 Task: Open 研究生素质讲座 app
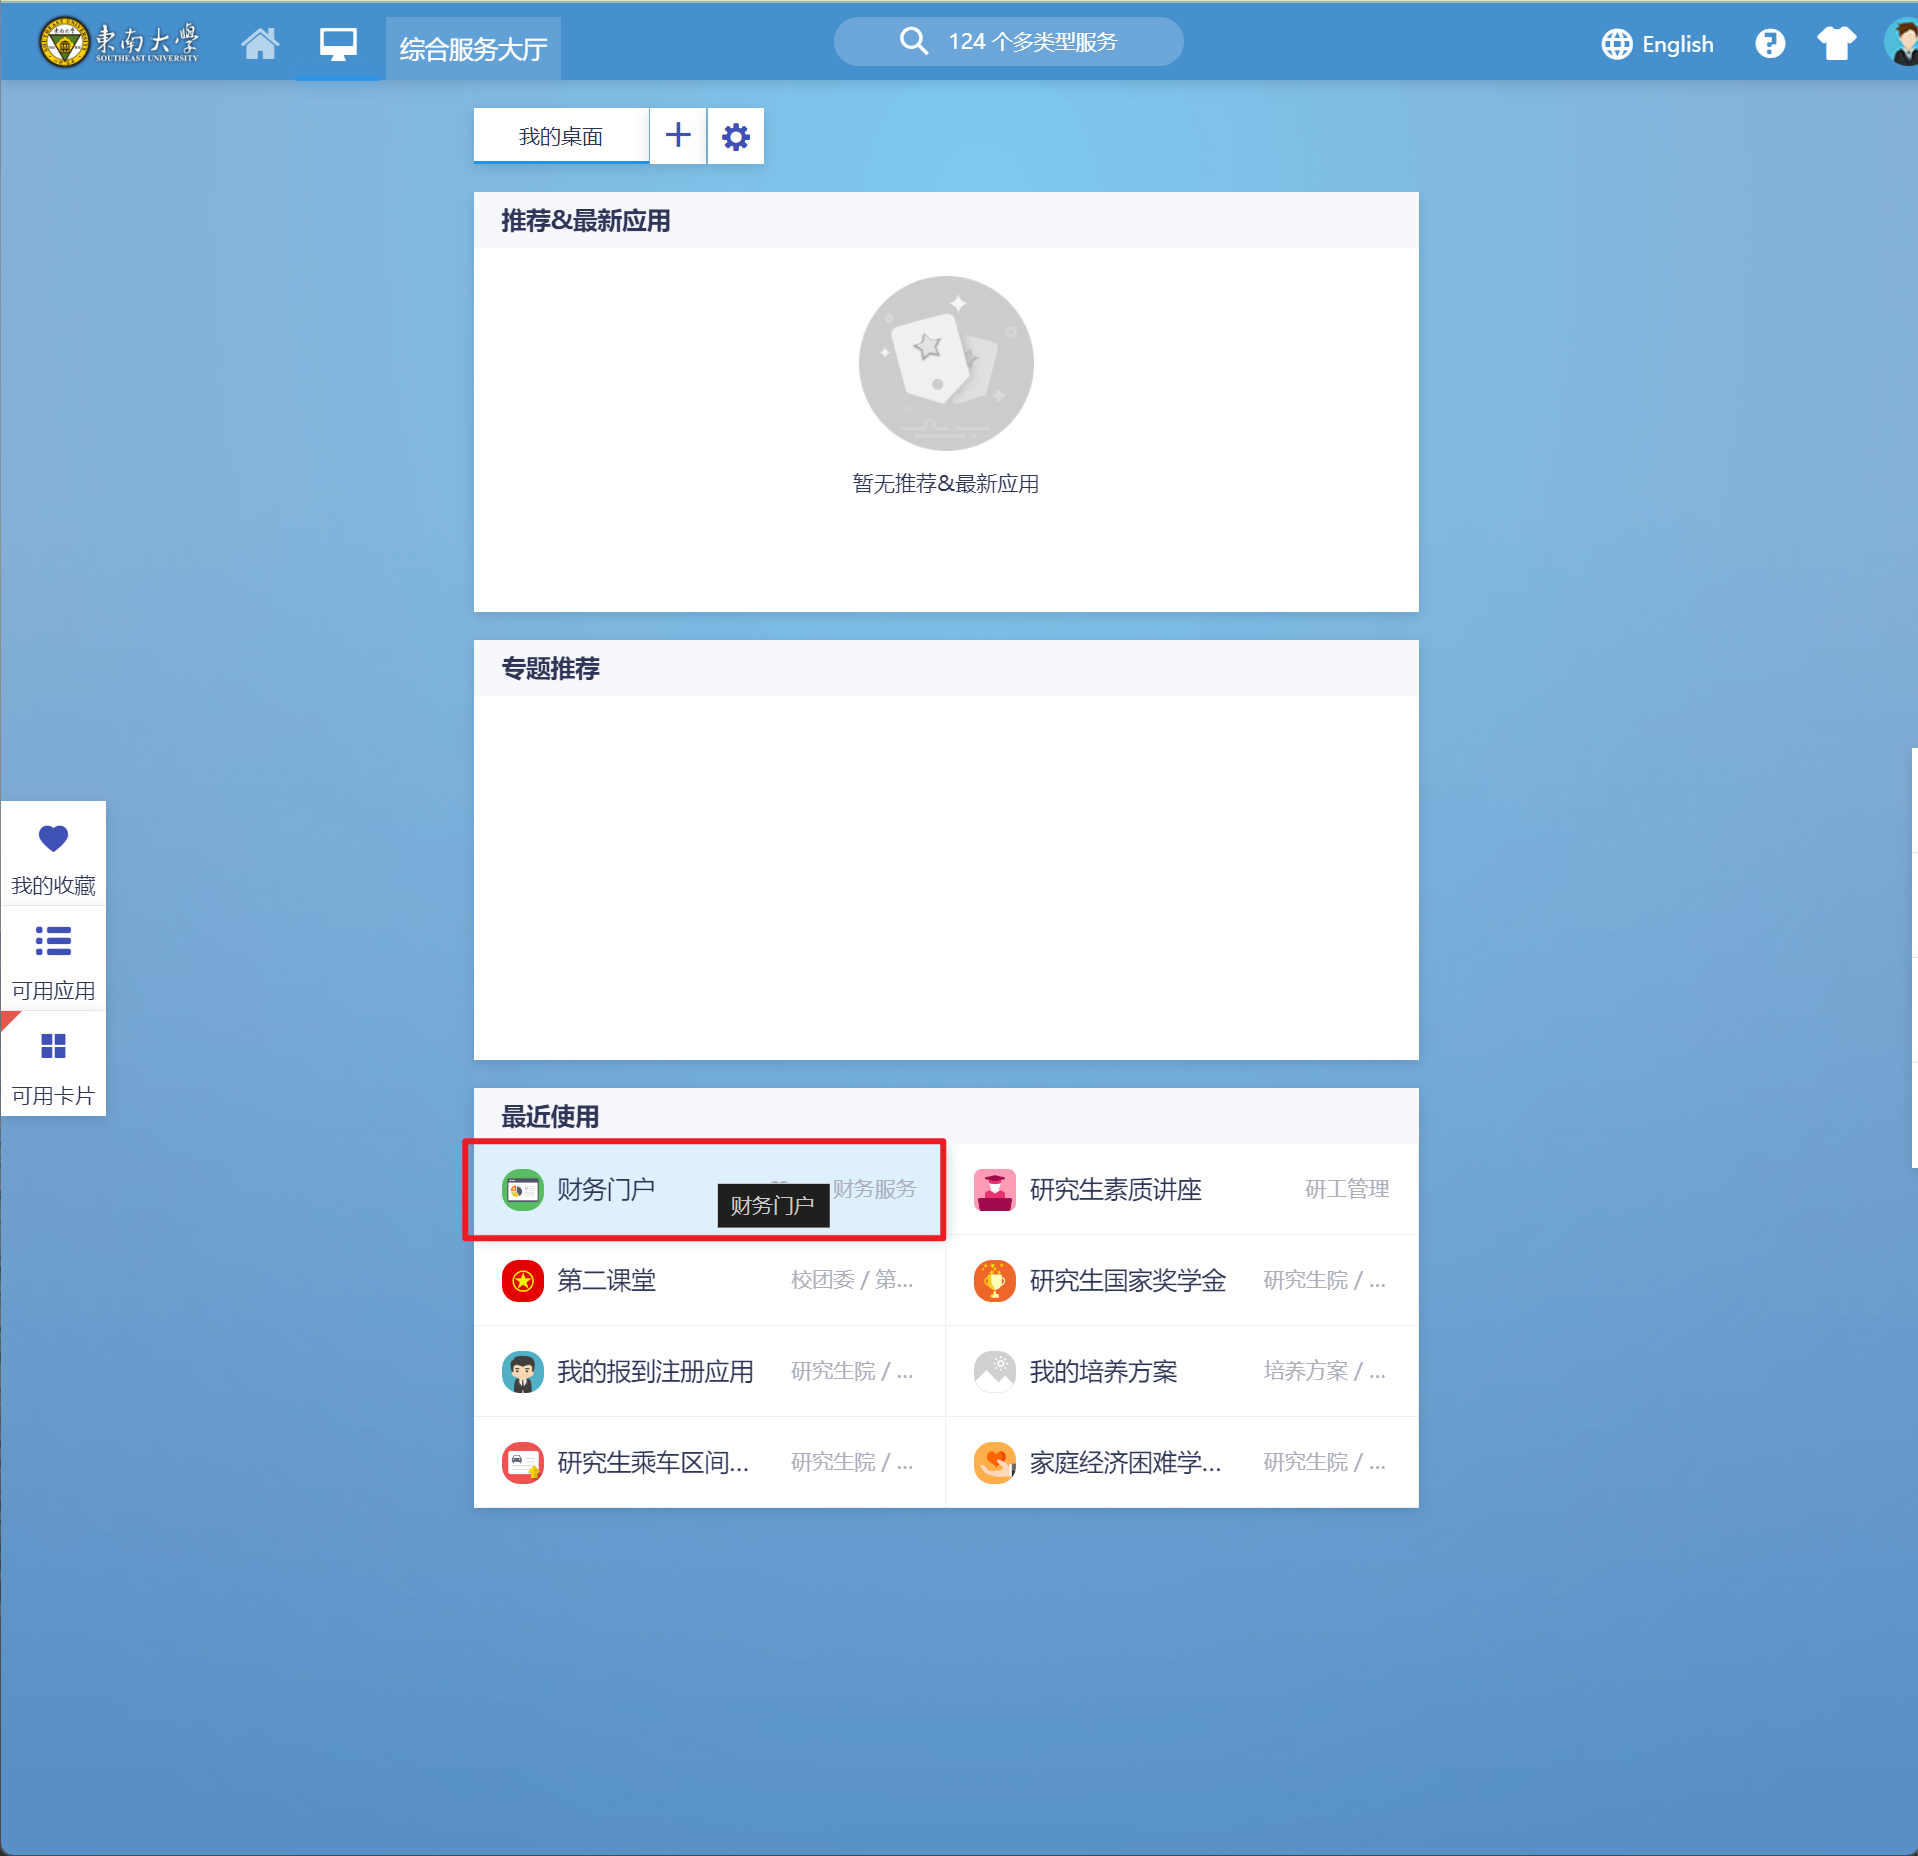(x=1115, y=1189)
